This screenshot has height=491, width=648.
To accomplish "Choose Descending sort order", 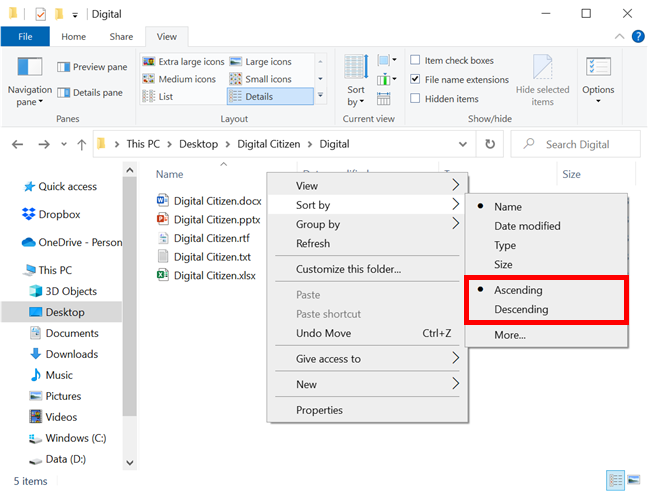I will point(546,309).
